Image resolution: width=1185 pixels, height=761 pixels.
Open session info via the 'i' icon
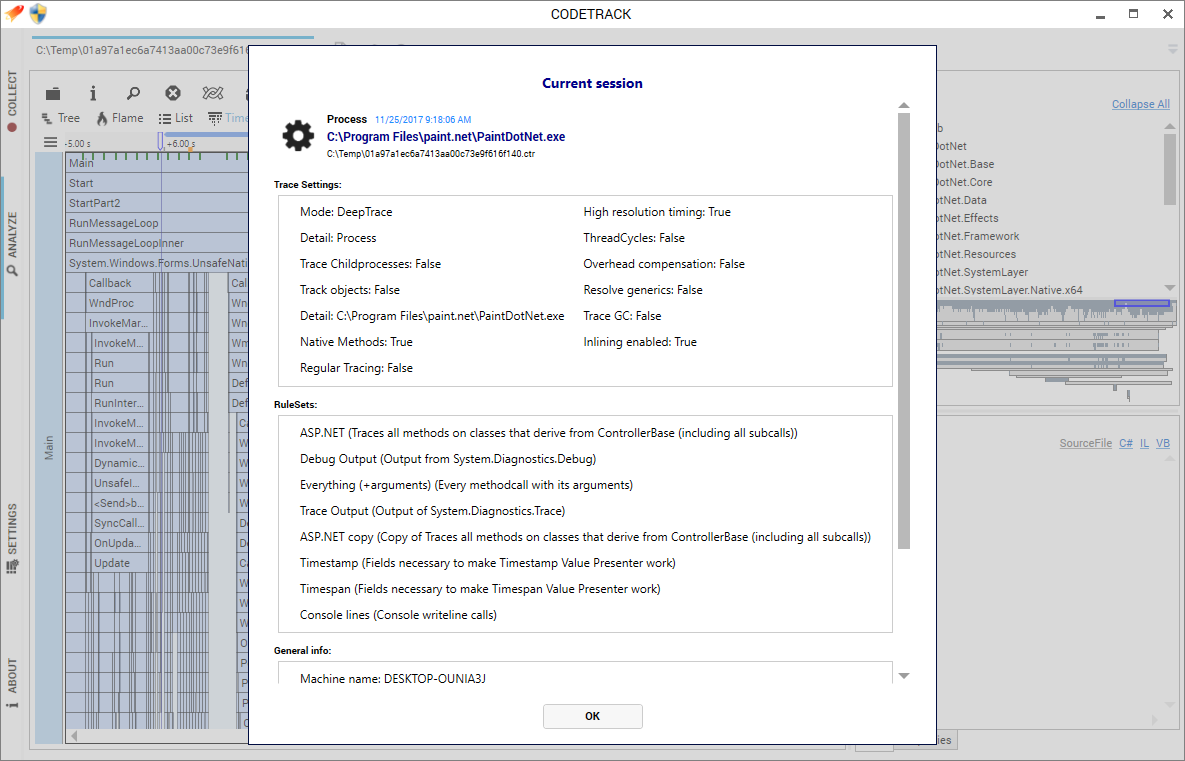click(93, 93)
